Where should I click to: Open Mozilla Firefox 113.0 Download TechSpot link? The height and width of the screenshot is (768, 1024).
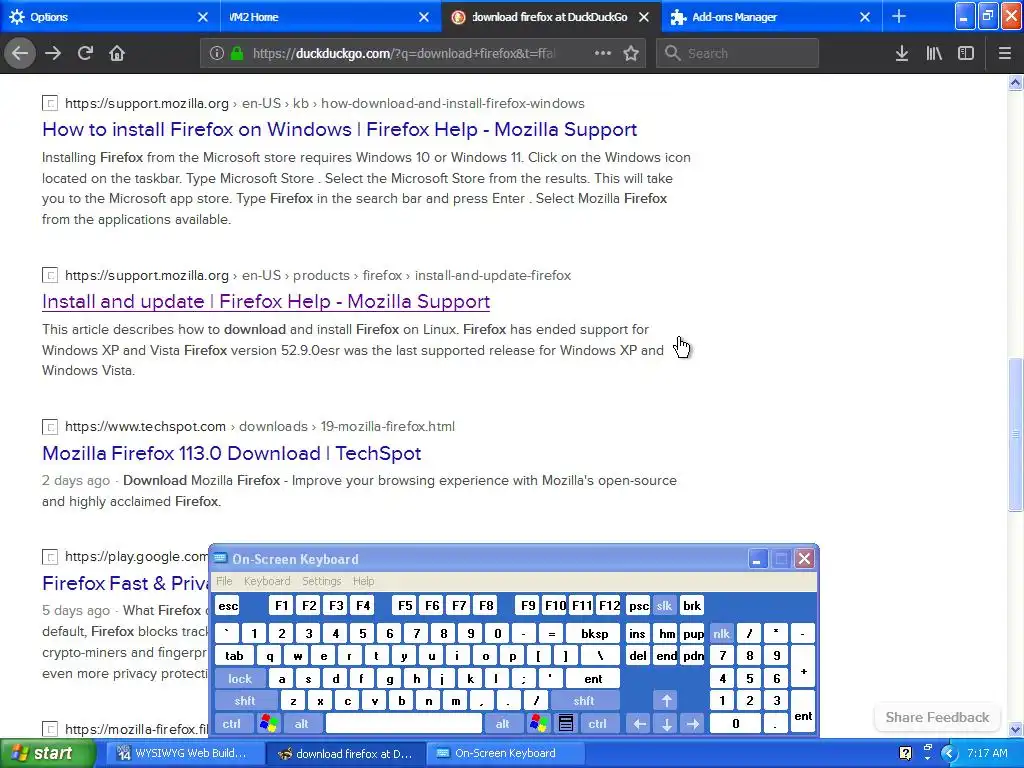pyautogui.click(x=231, y=453)
